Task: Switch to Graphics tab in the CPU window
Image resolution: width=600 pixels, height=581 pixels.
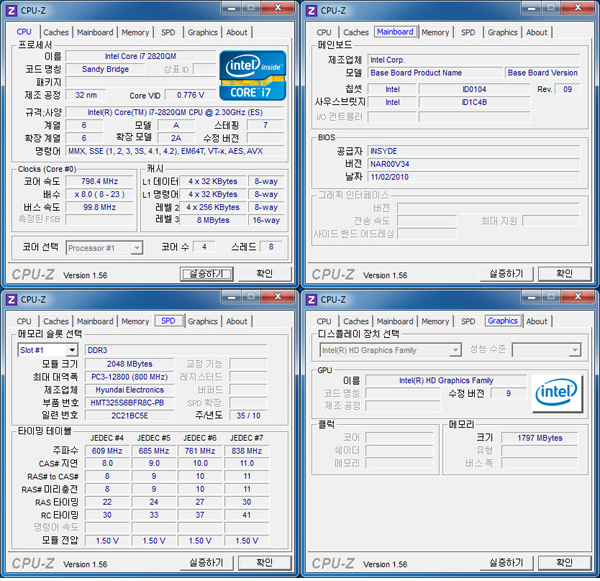Action: point(202,32)
